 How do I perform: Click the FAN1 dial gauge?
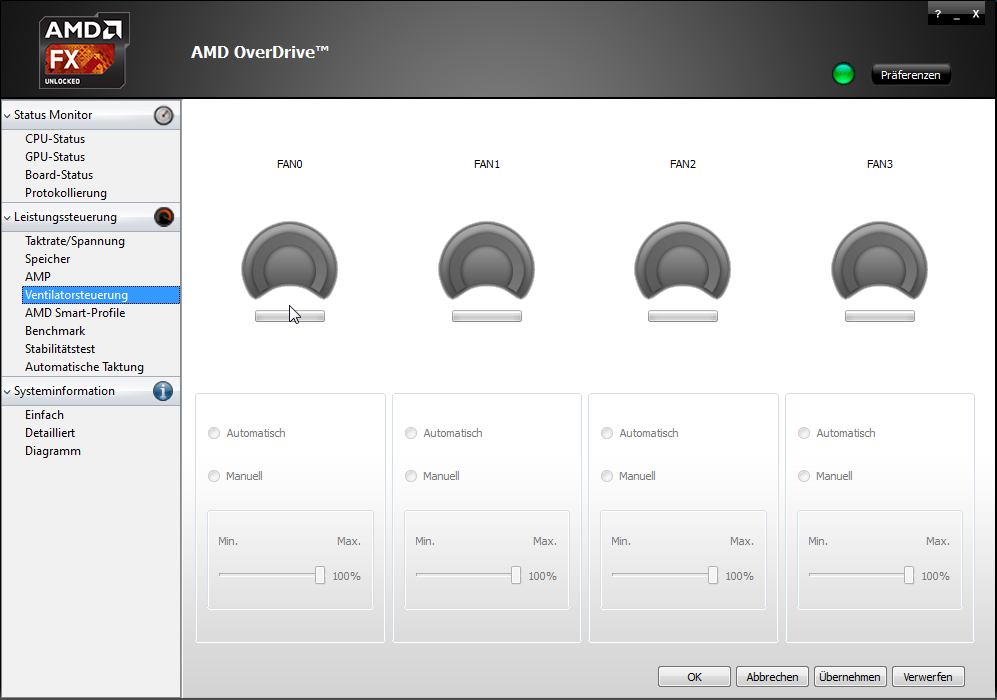pos(486,261)
